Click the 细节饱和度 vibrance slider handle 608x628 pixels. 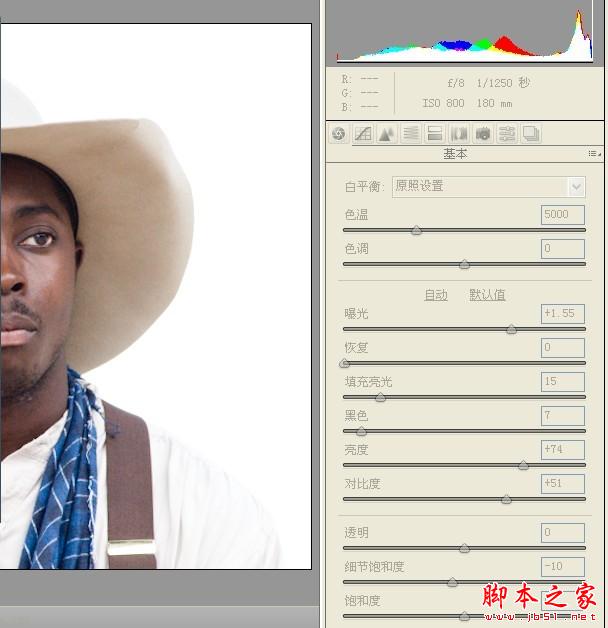tap(452, 582)
